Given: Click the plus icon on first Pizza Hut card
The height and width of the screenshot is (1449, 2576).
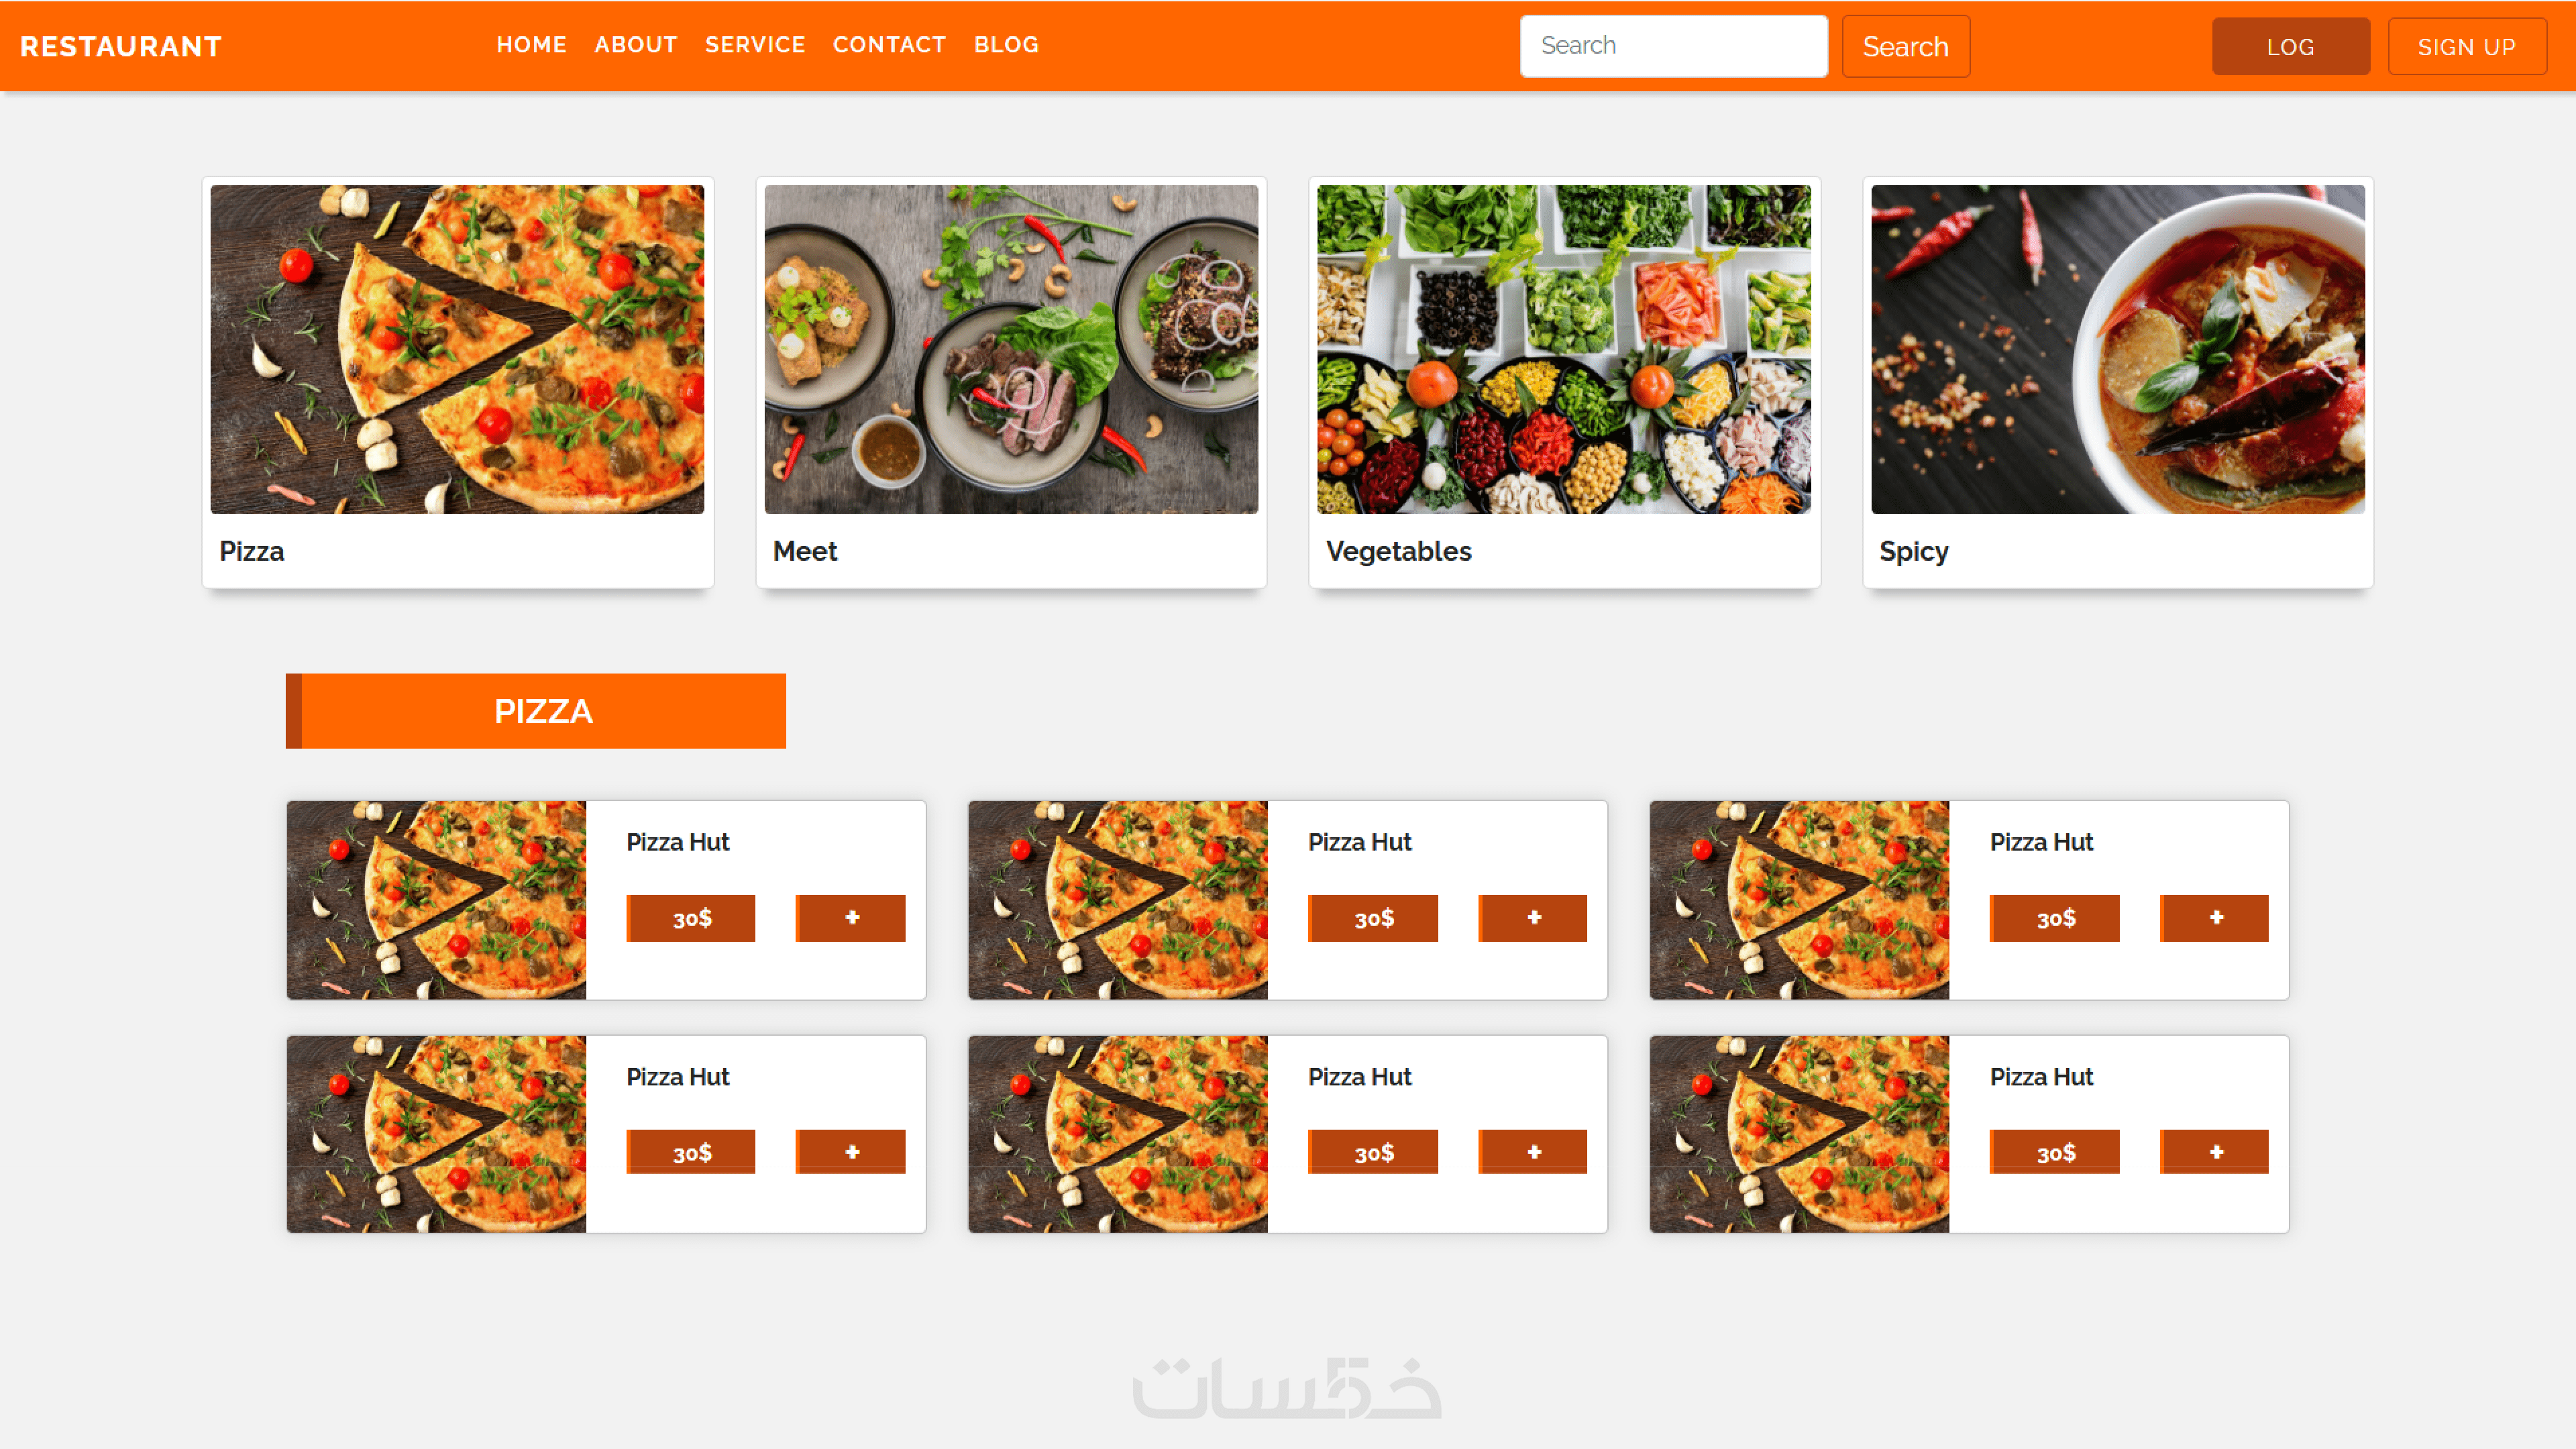Looking at the screenshot, I should click(851, 918).
